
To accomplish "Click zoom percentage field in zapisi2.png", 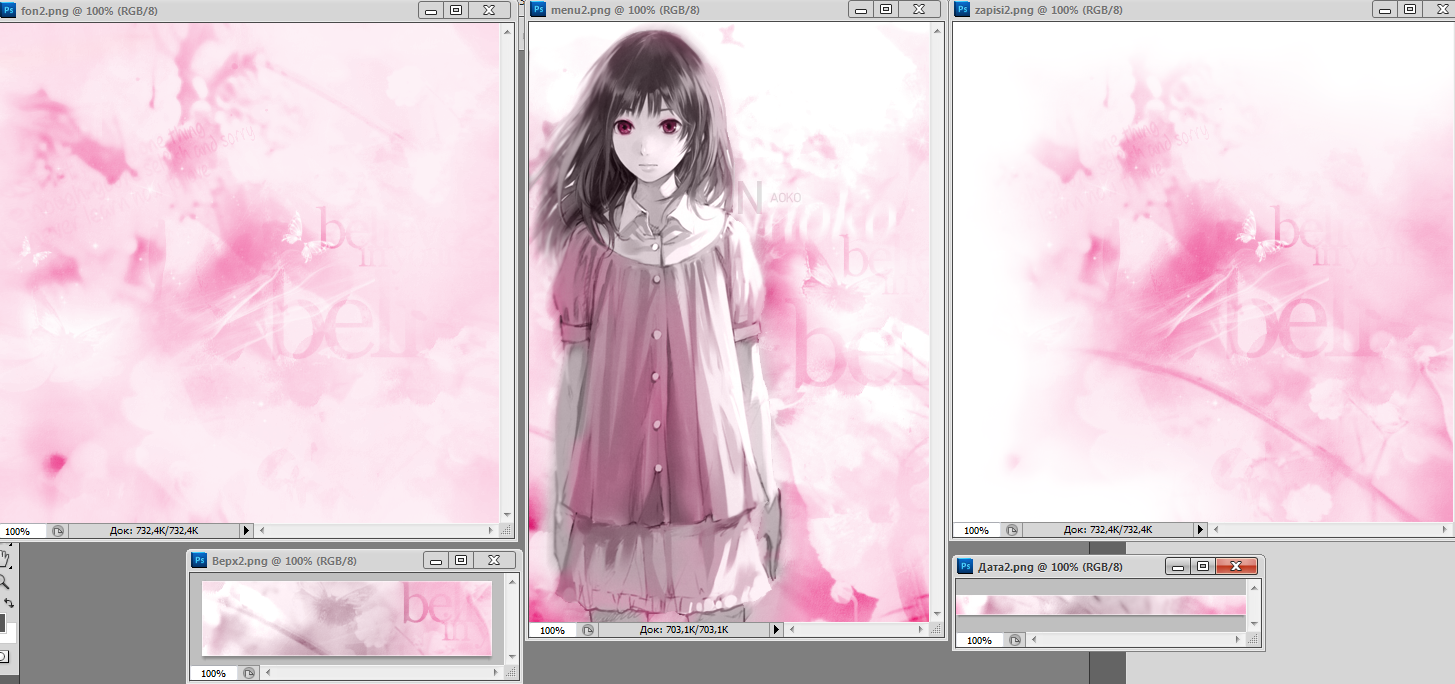I will pyautogui.click(x=978, y=530).
